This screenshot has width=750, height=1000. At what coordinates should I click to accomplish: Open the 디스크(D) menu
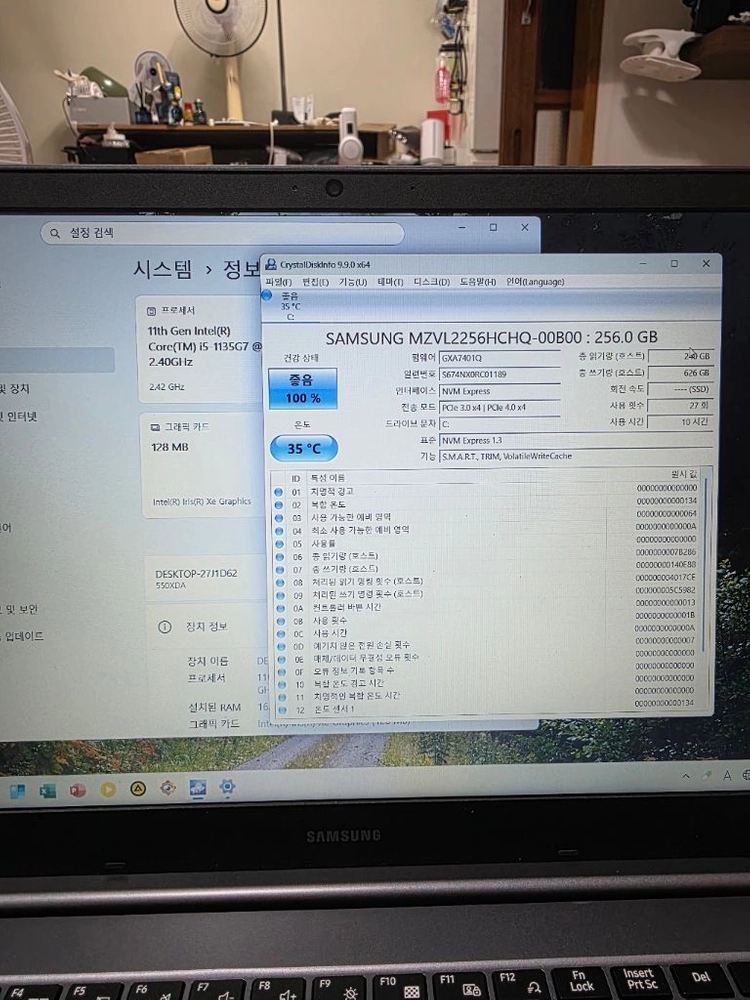pyautogui.click(x=432, y=282)
